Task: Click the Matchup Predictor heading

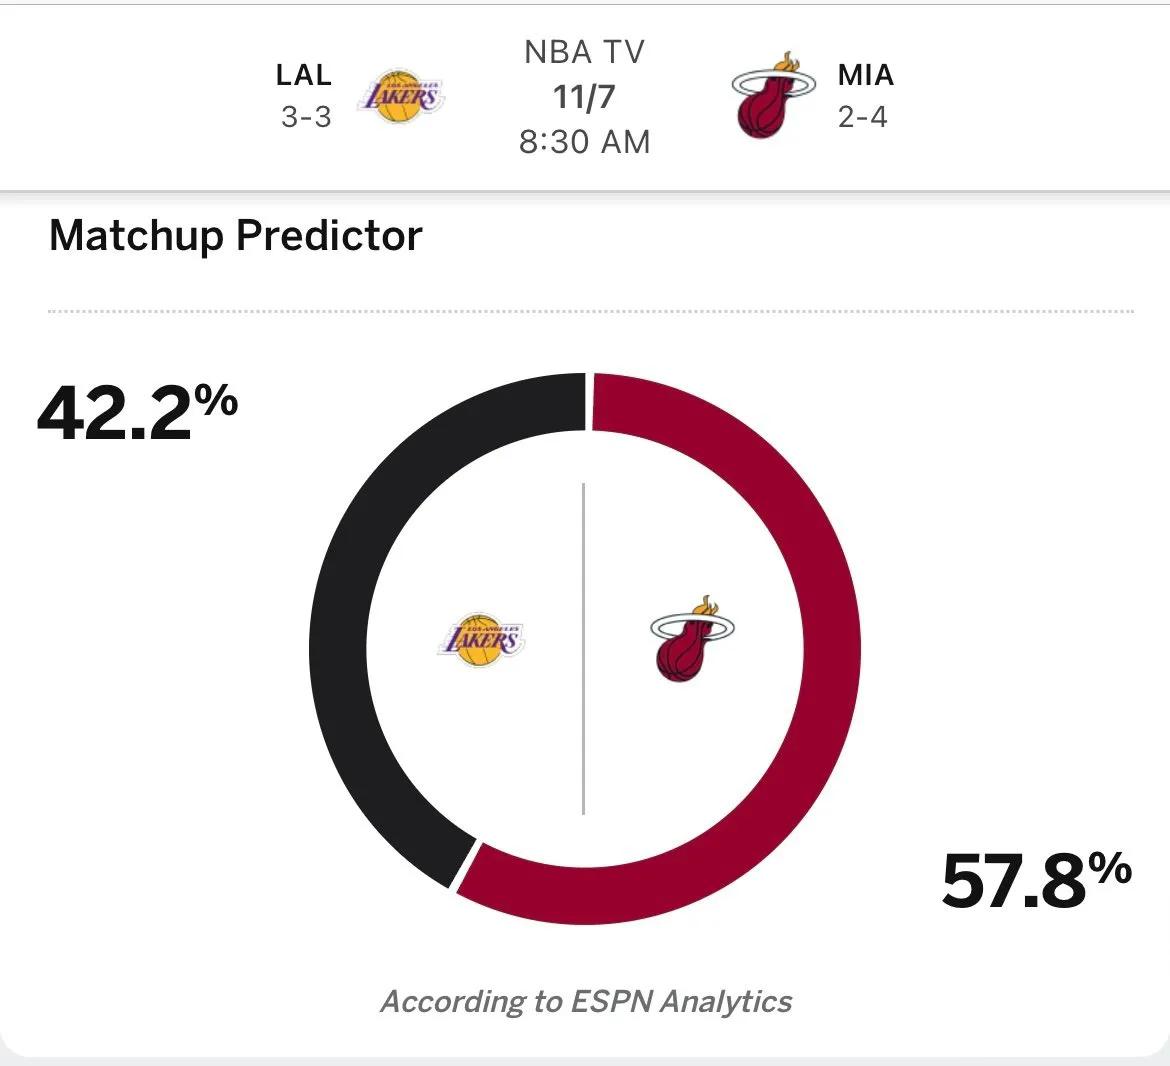Action: [236, 236]
